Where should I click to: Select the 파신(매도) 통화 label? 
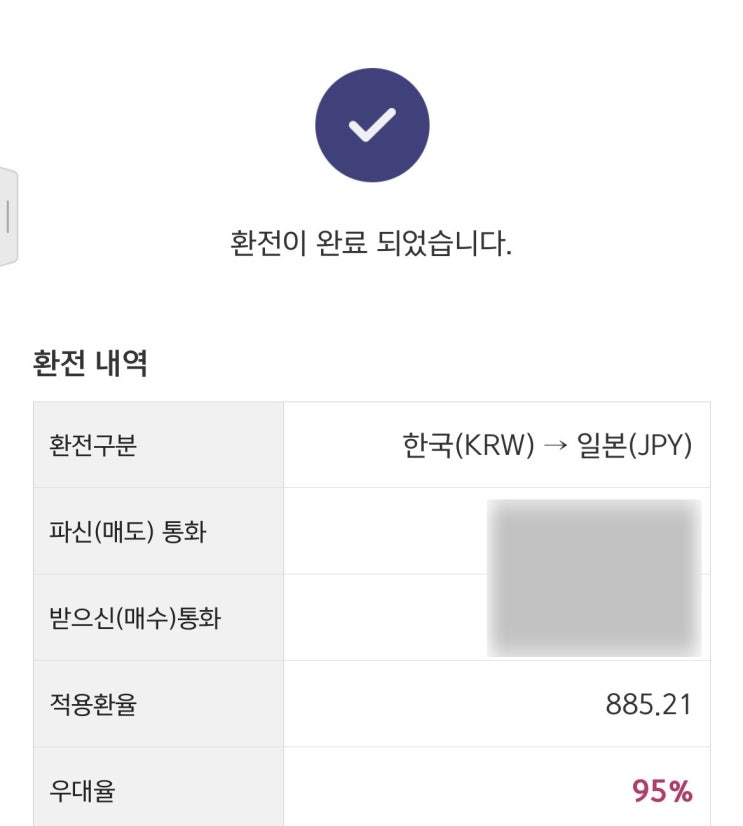pos(127,532)
